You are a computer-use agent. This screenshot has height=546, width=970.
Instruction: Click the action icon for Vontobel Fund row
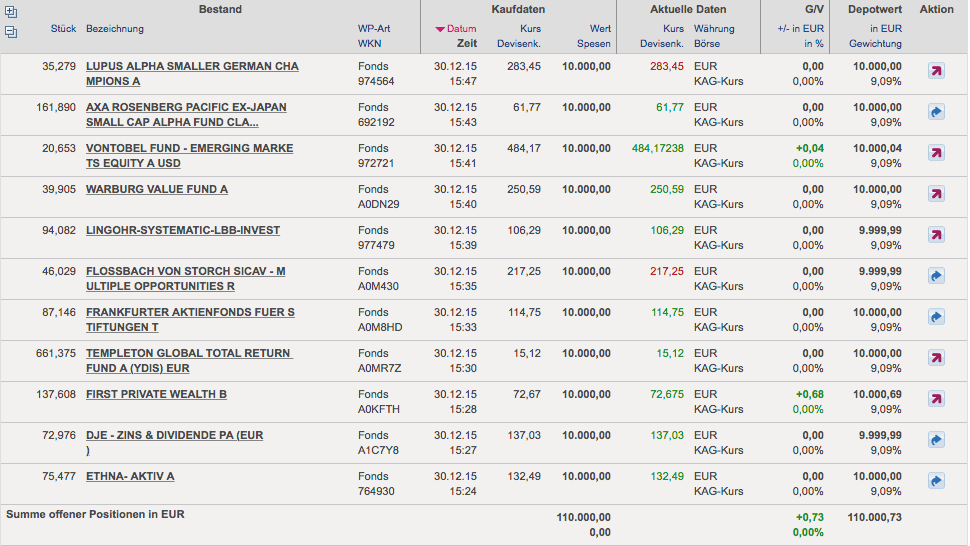(x=936, y=153)
